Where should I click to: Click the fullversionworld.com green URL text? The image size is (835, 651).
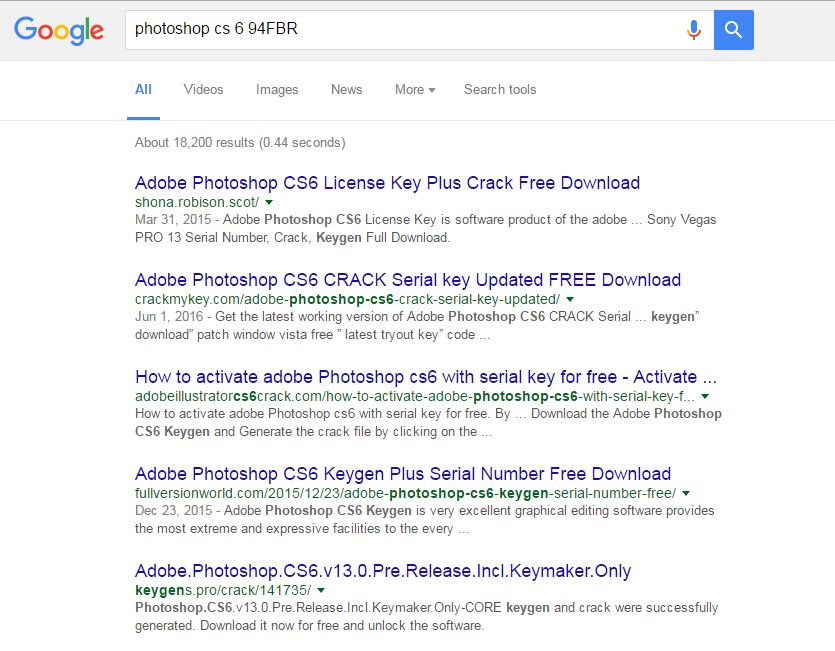[x=405, y=493]
